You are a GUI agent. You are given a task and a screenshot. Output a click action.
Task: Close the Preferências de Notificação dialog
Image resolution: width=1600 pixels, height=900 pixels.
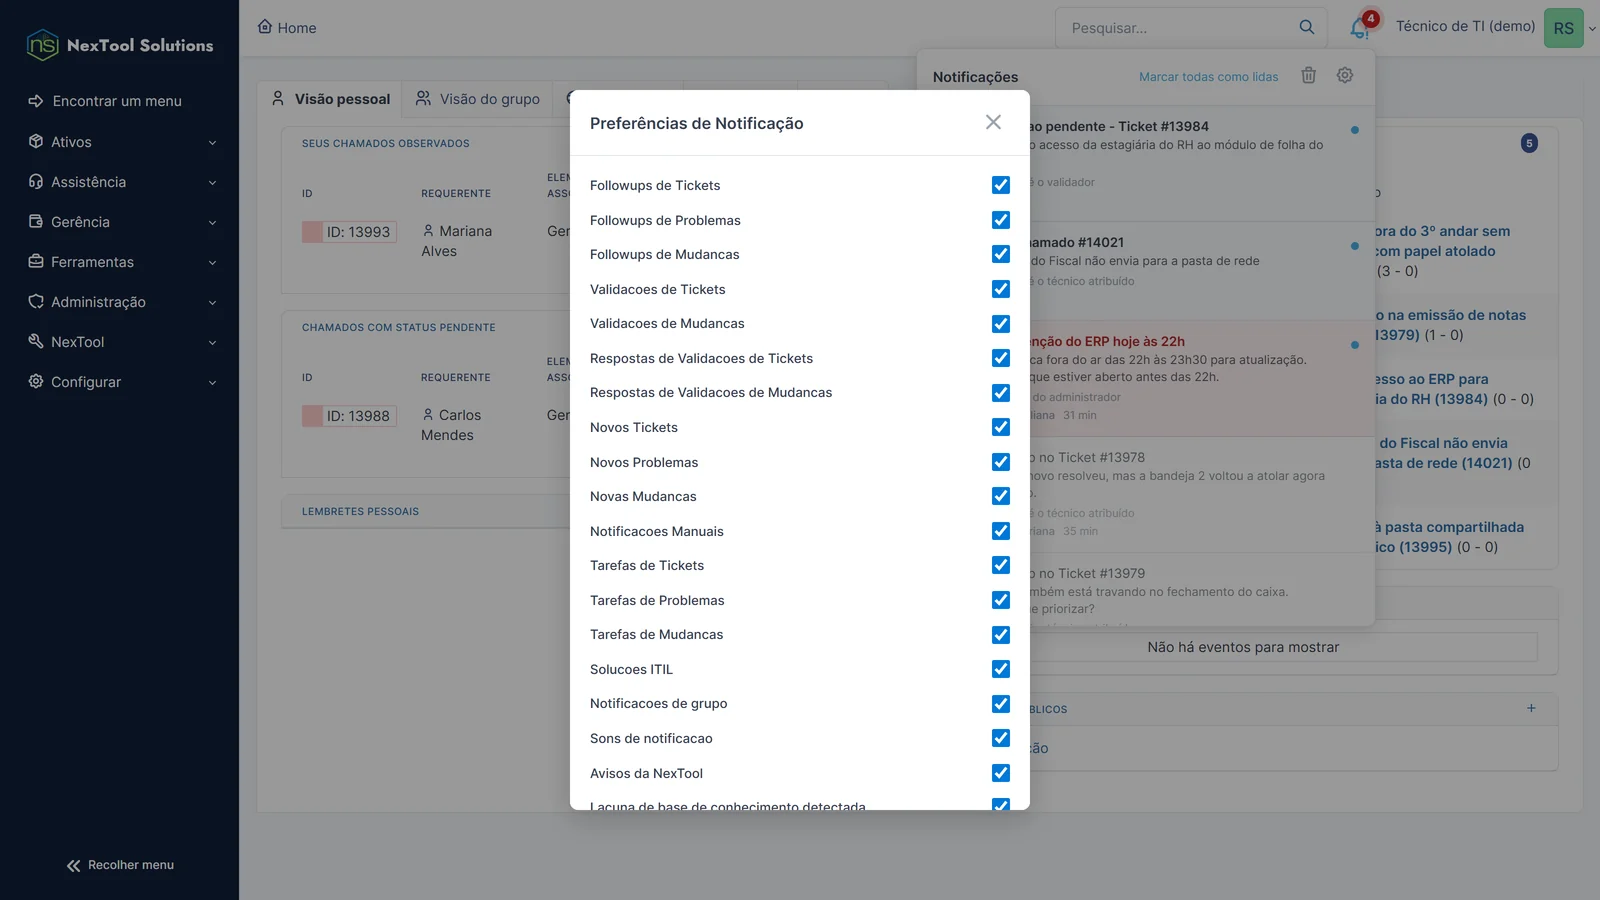pyautogui.click(x=993, y=122)
